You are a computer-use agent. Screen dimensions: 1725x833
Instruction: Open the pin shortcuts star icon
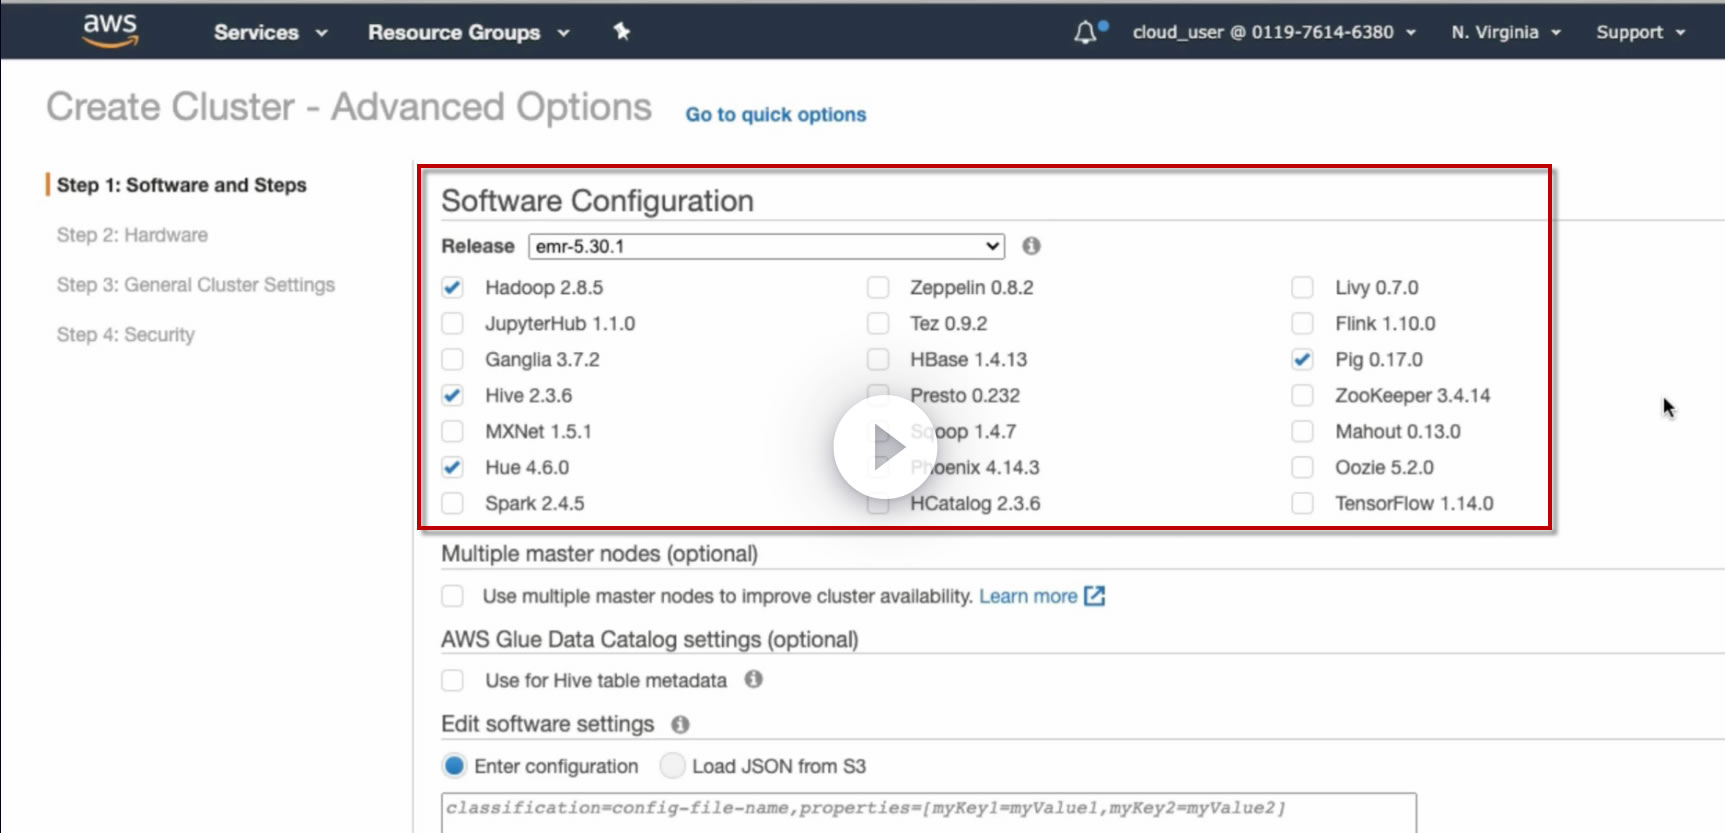(622, 32)
